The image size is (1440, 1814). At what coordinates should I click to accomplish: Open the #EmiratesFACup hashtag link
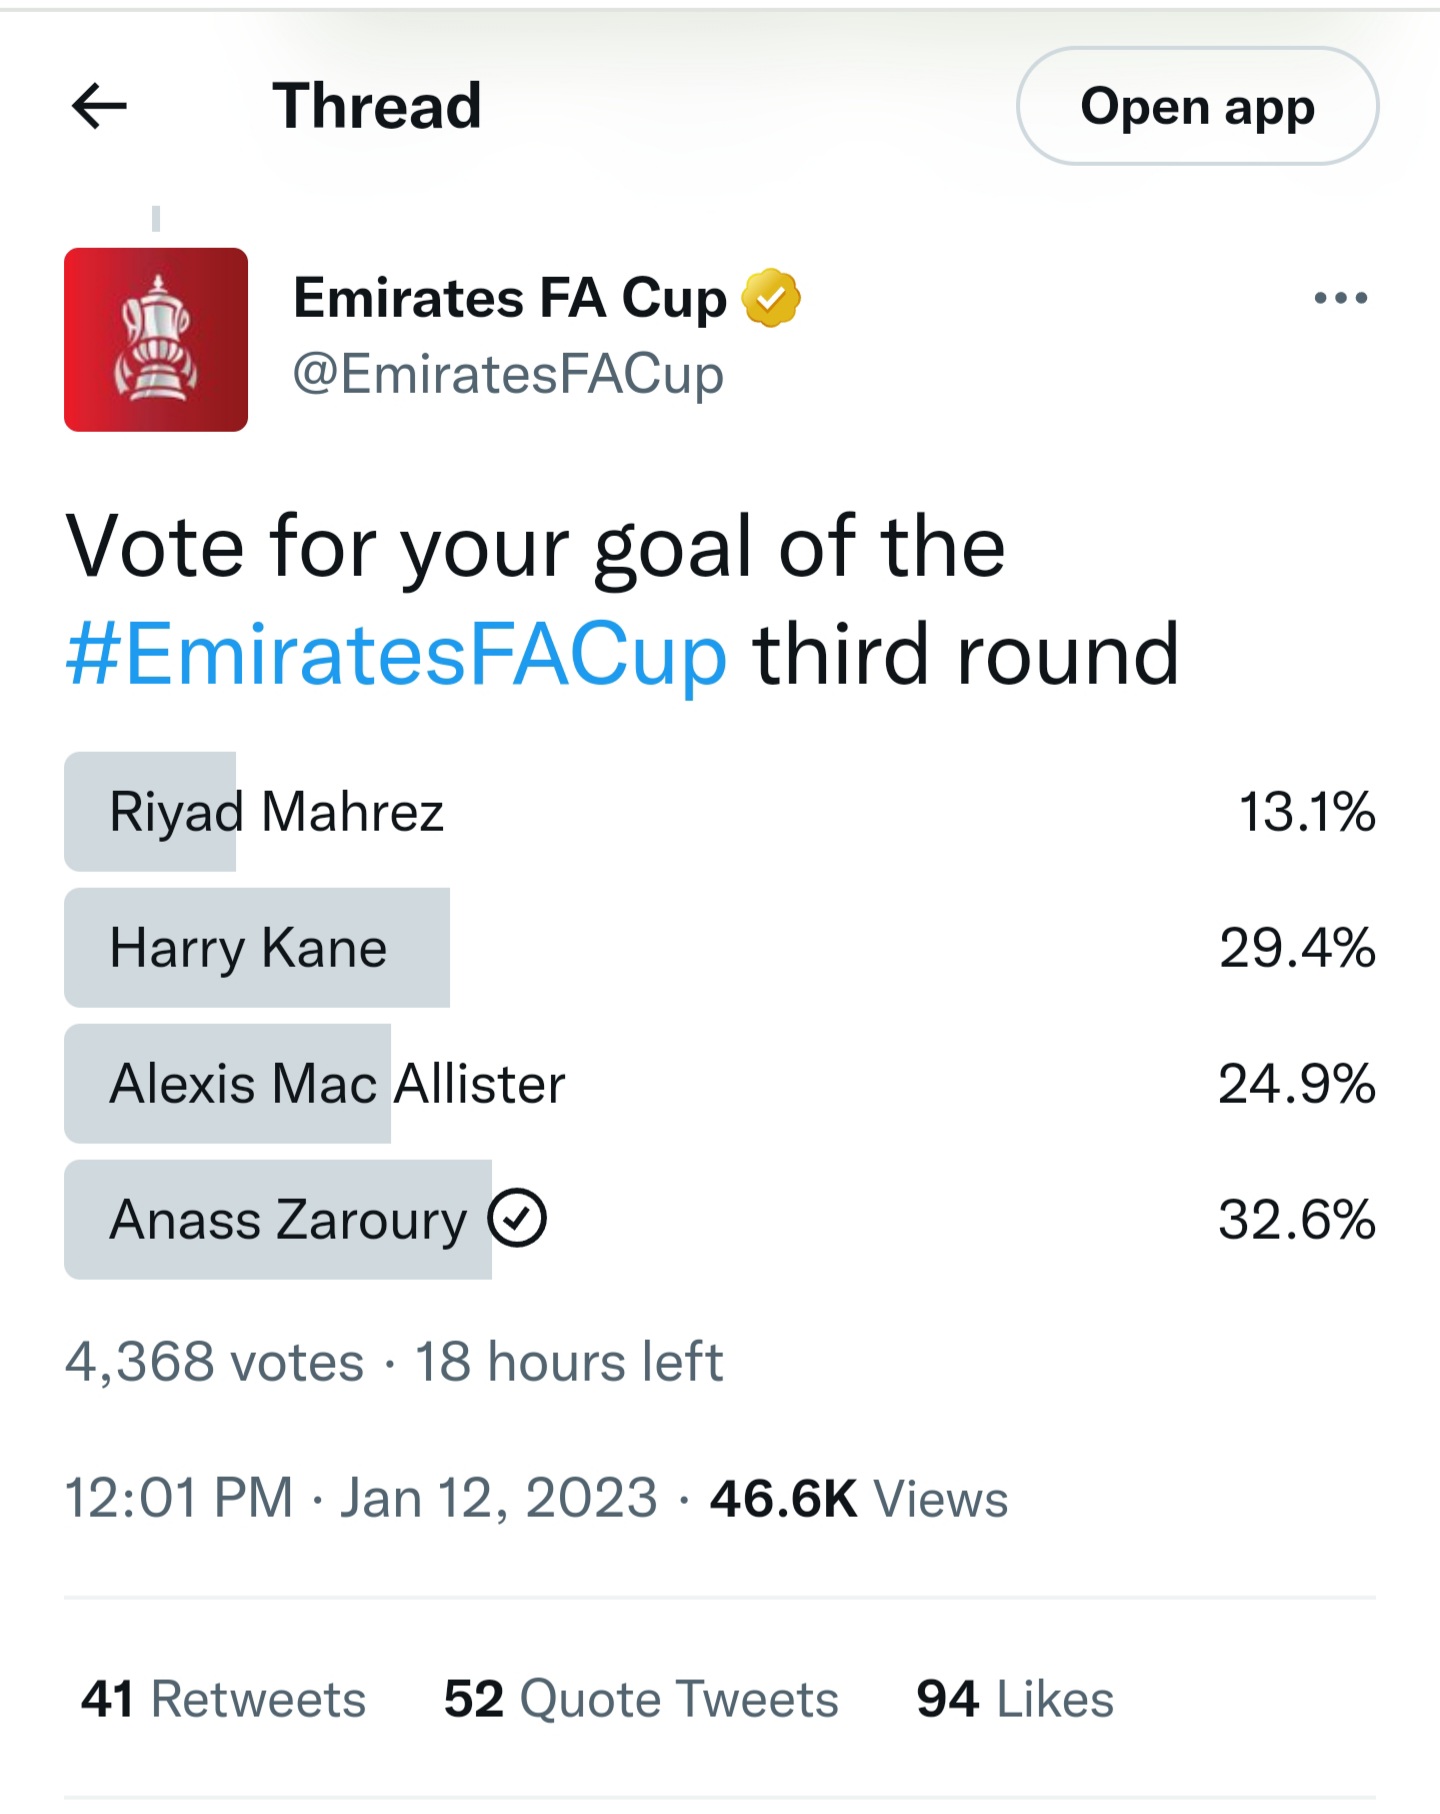396,655
